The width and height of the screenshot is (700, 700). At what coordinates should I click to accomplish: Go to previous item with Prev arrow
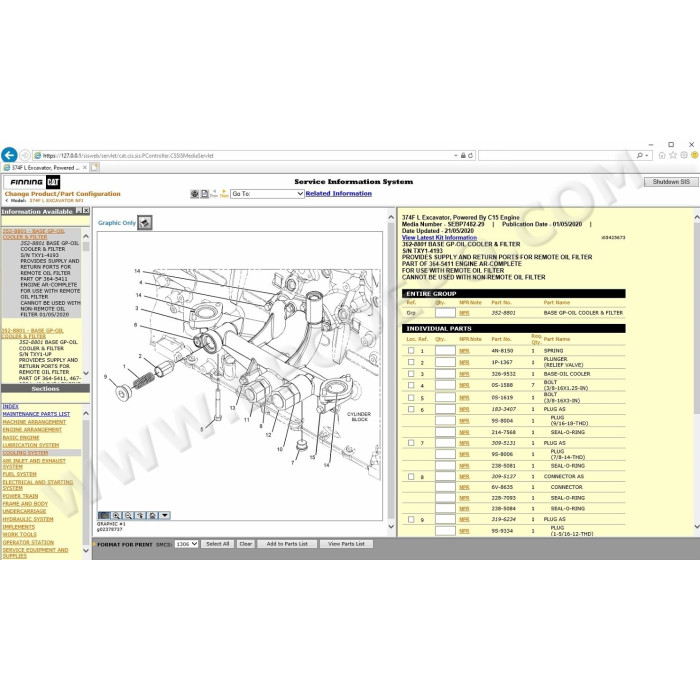coord(214,193)
